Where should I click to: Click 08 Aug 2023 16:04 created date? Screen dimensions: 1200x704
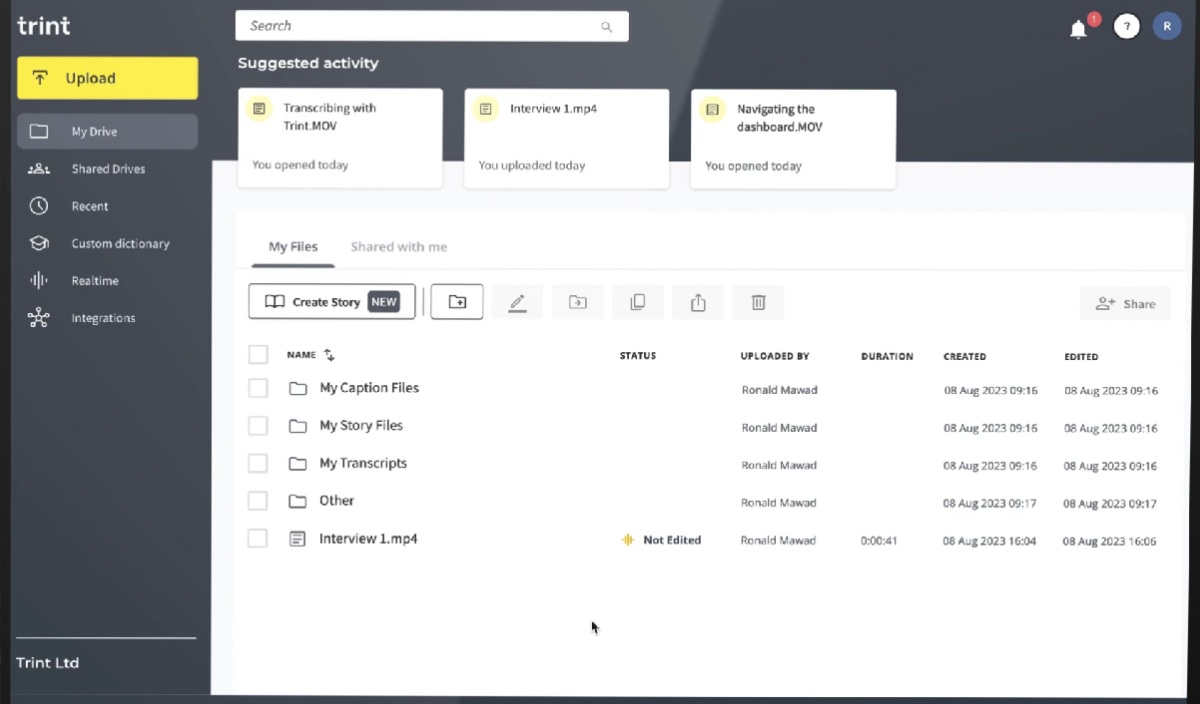[x=990, y=541]
